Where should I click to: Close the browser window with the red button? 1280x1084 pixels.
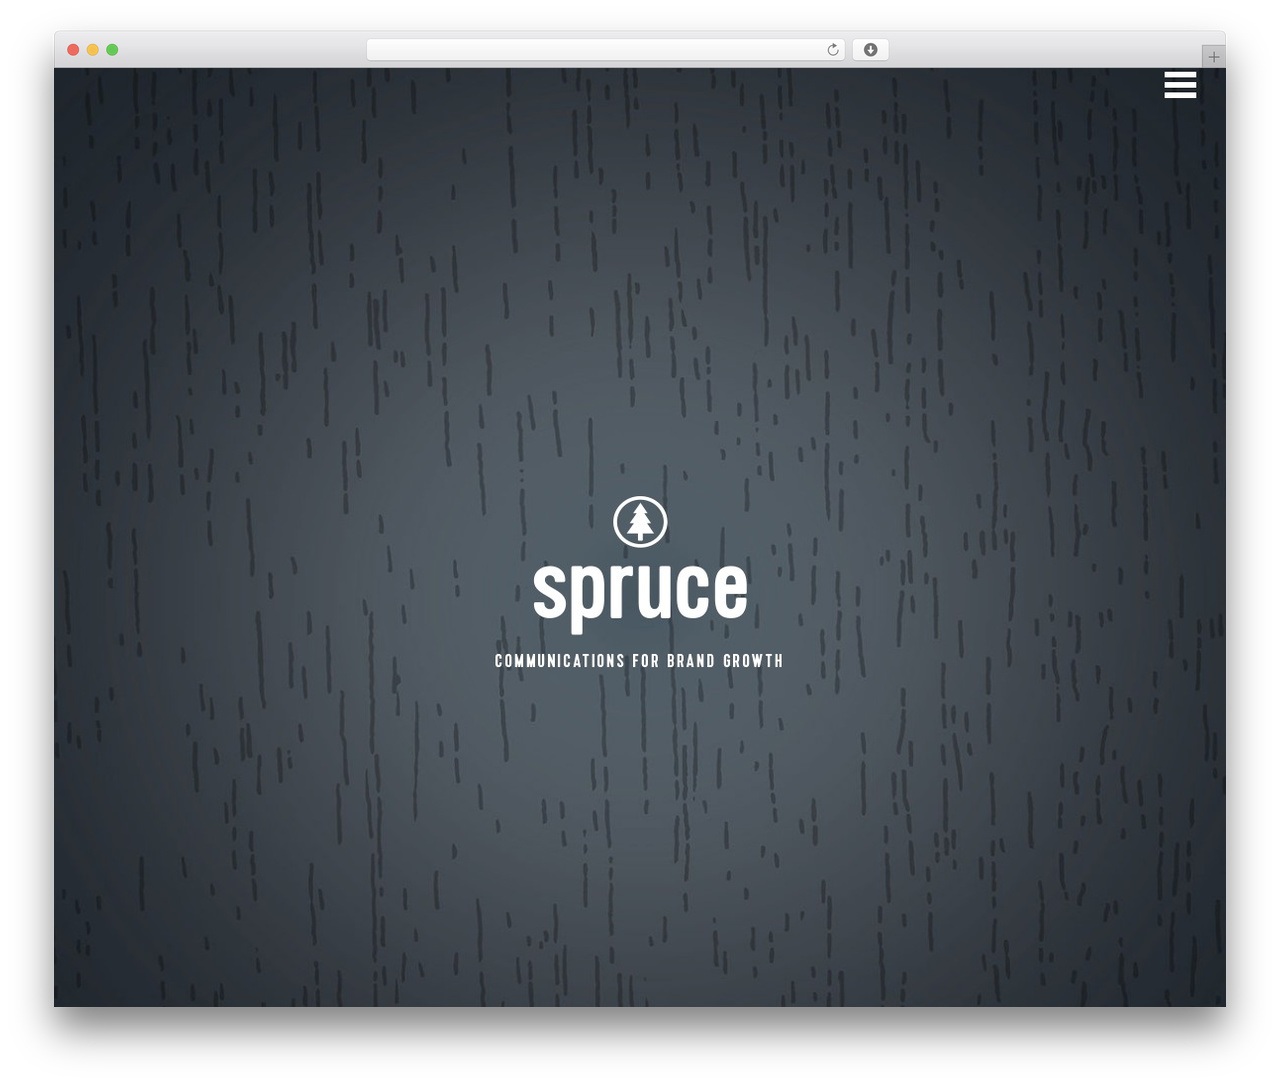[73, 50]
